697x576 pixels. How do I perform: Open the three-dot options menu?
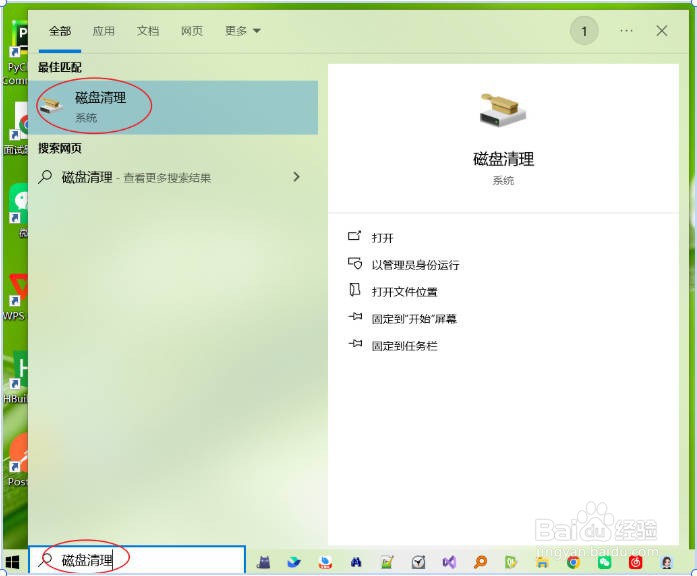[x=626, y=31]
